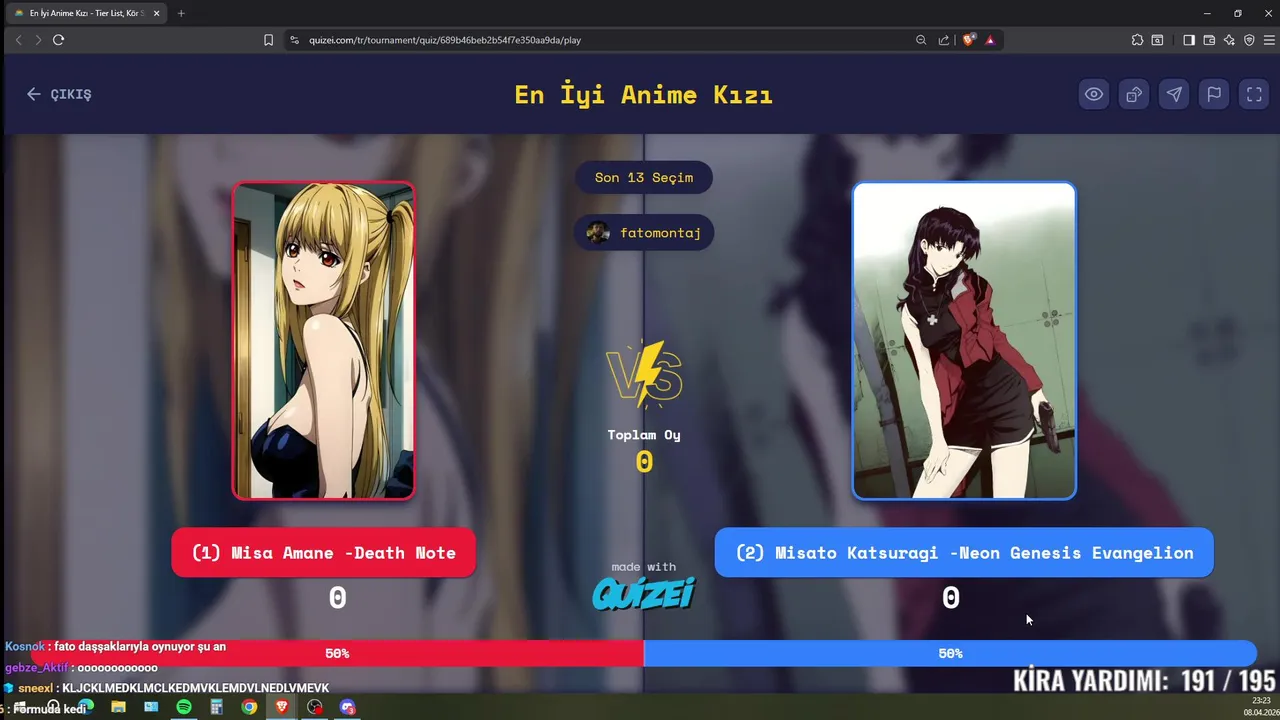1280x720 pixels.
Task: Open the tab search toolbar icon
Action: point(1157,40)
